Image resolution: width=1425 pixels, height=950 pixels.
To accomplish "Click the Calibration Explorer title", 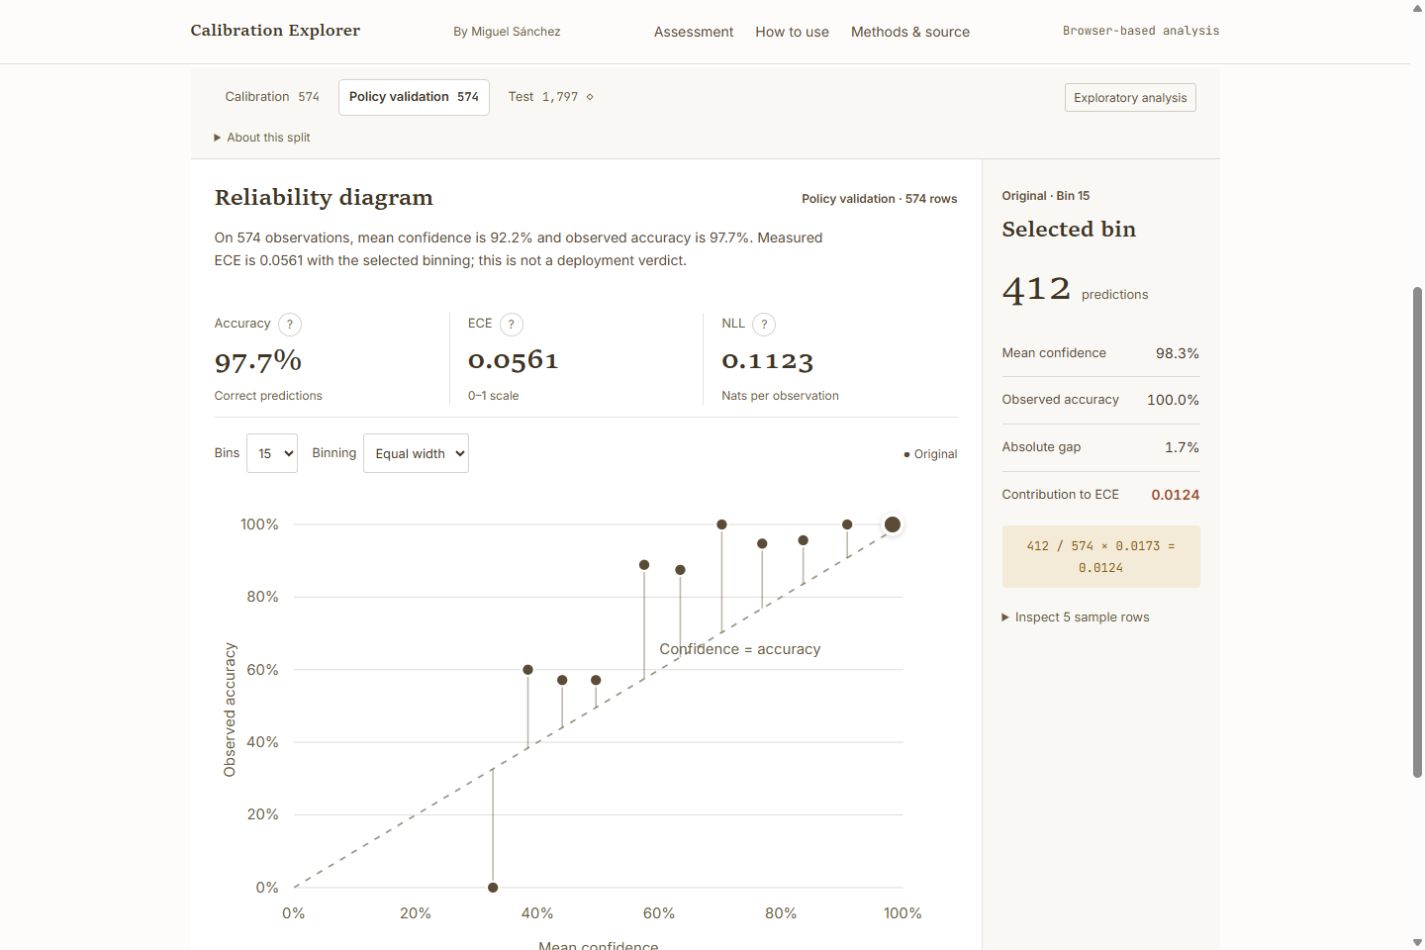I will (275, 30).
